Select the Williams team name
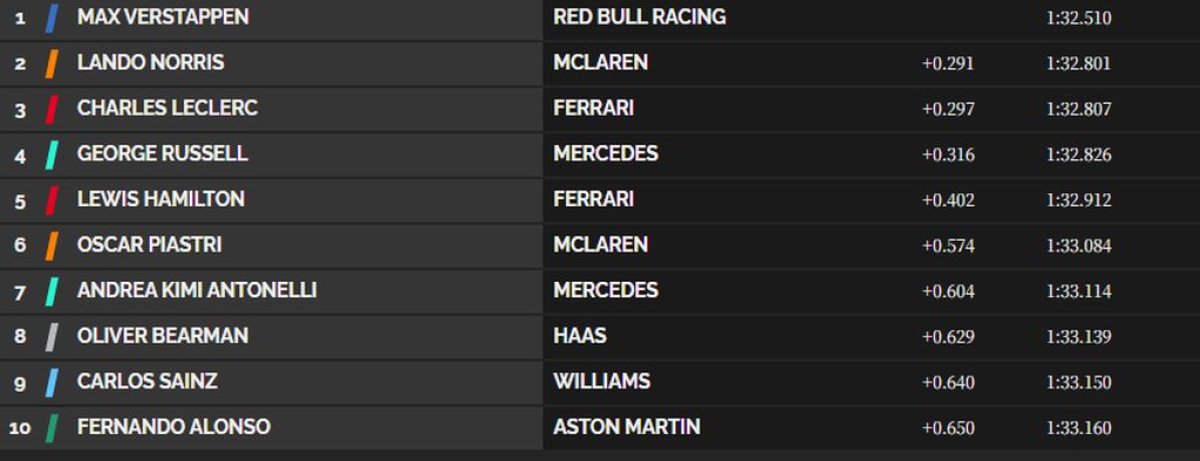 coord(601,381)
